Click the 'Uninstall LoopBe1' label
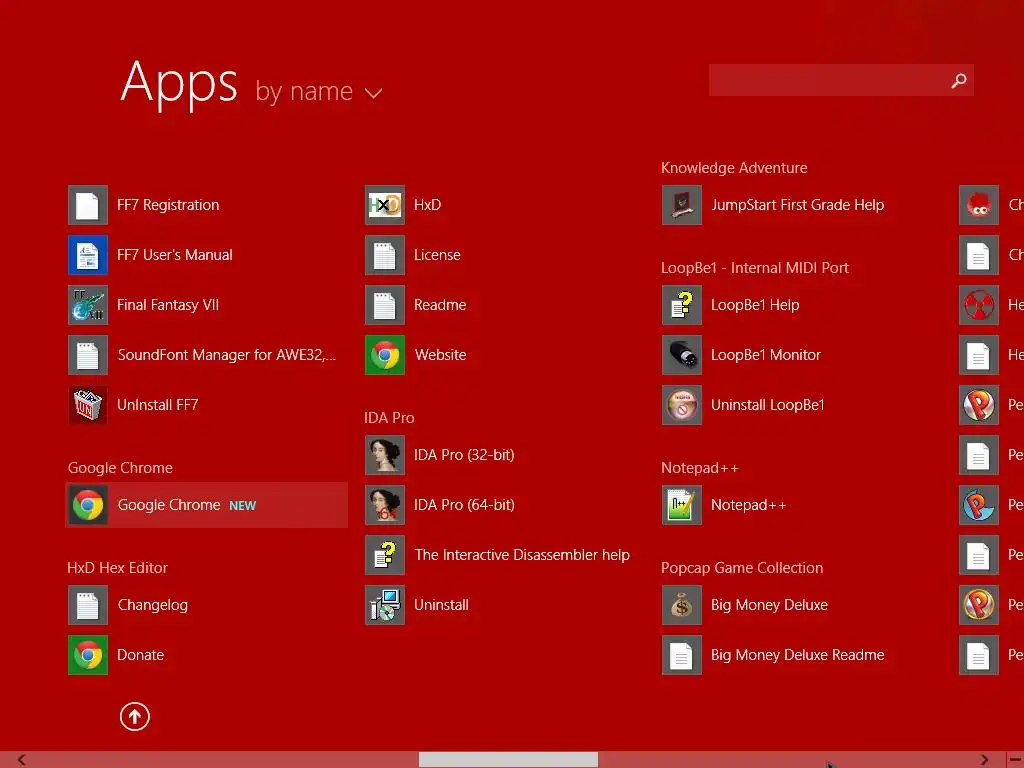The height and width of the screenshot is (768, 1024). click(x=767, y=405)
